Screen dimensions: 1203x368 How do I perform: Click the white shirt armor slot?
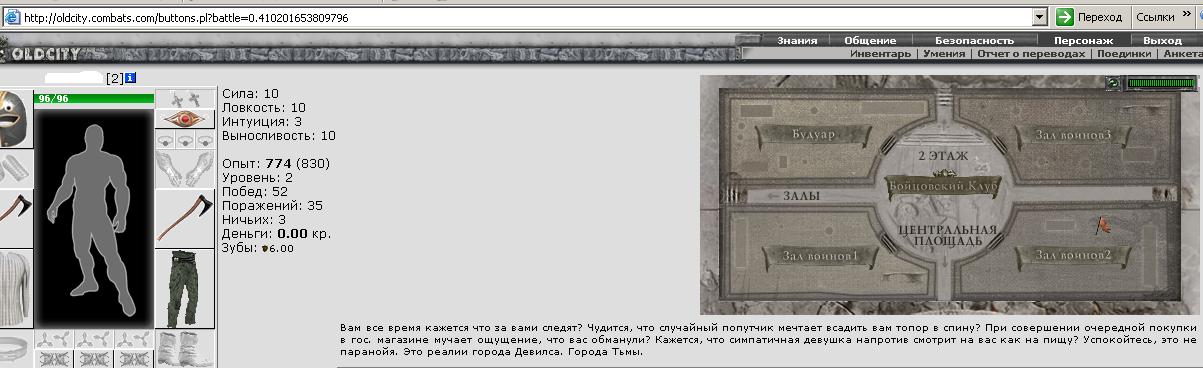coord(16,287)
